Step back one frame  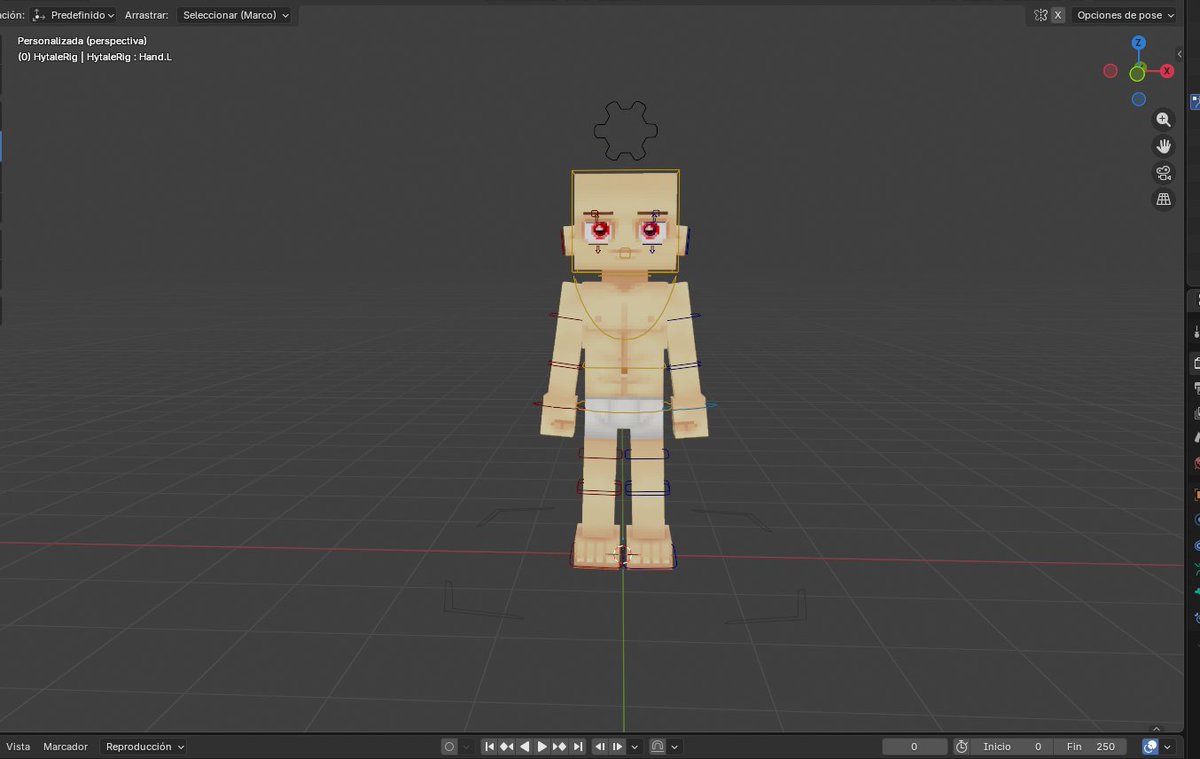coord(600,746)
